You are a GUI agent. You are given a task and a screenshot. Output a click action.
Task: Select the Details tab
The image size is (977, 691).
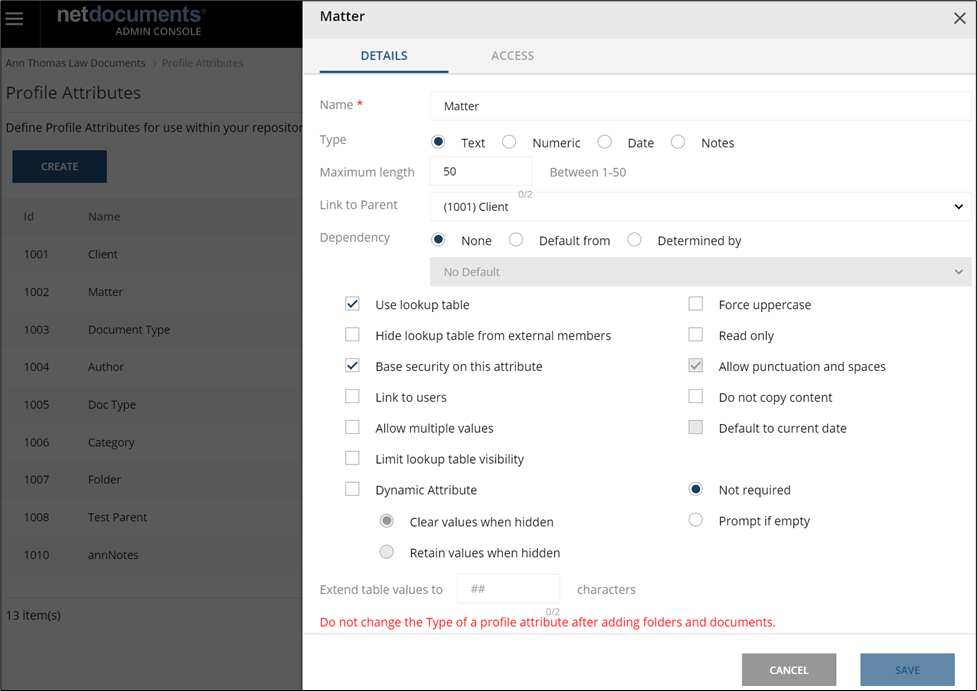click(384, 56)
